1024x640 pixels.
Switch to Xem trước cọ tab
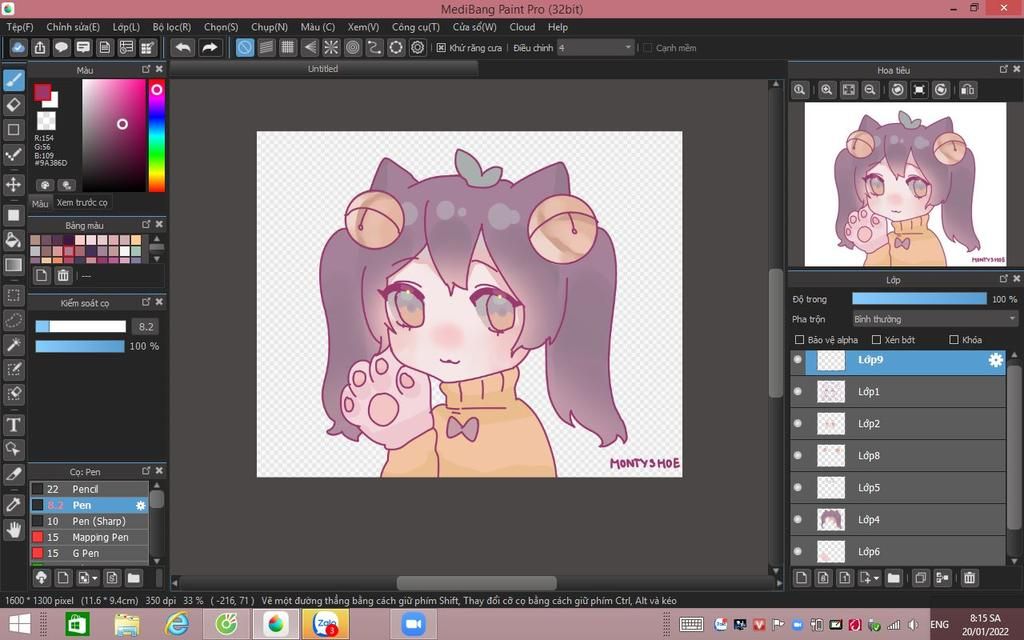tap(82, 202)
